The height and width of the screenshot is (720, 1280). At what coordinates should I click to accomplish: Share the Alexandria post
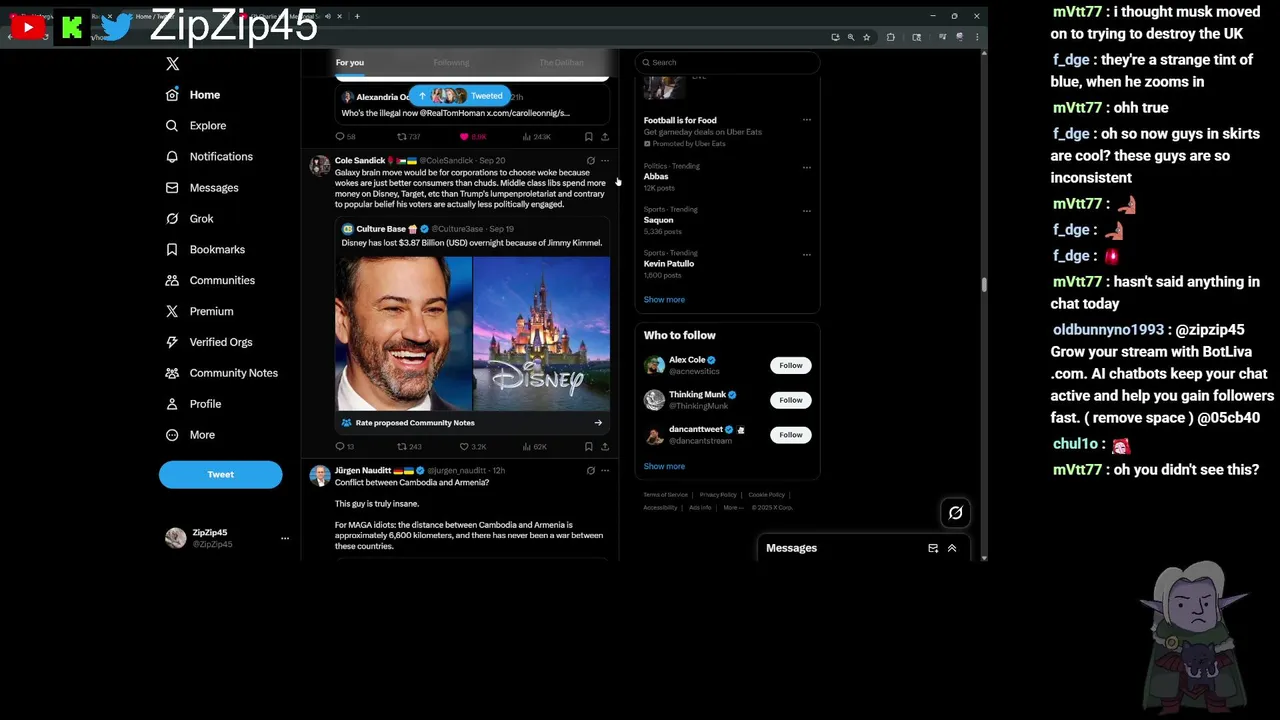pyautogui.click(x=605, y=137)
